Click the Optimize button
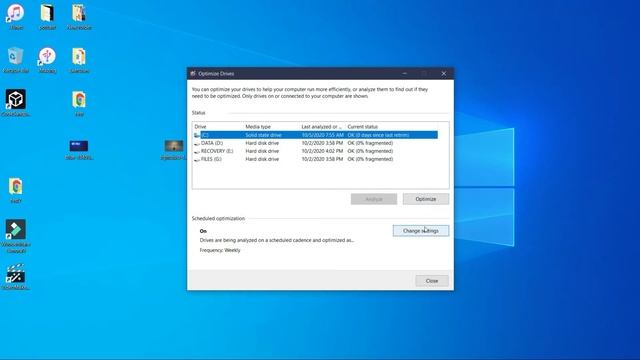Screen dimensions: 640x360 (x=426, y=199)
